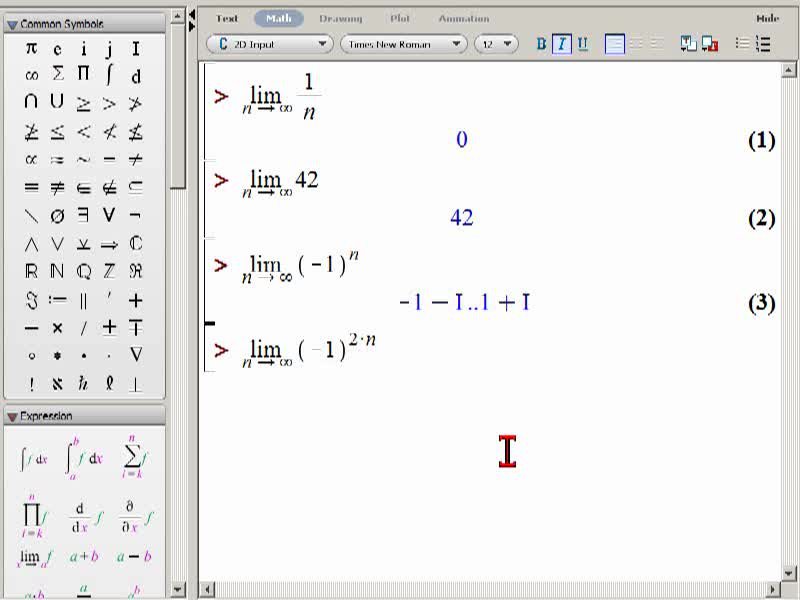Toggle italic formatting

562,44
